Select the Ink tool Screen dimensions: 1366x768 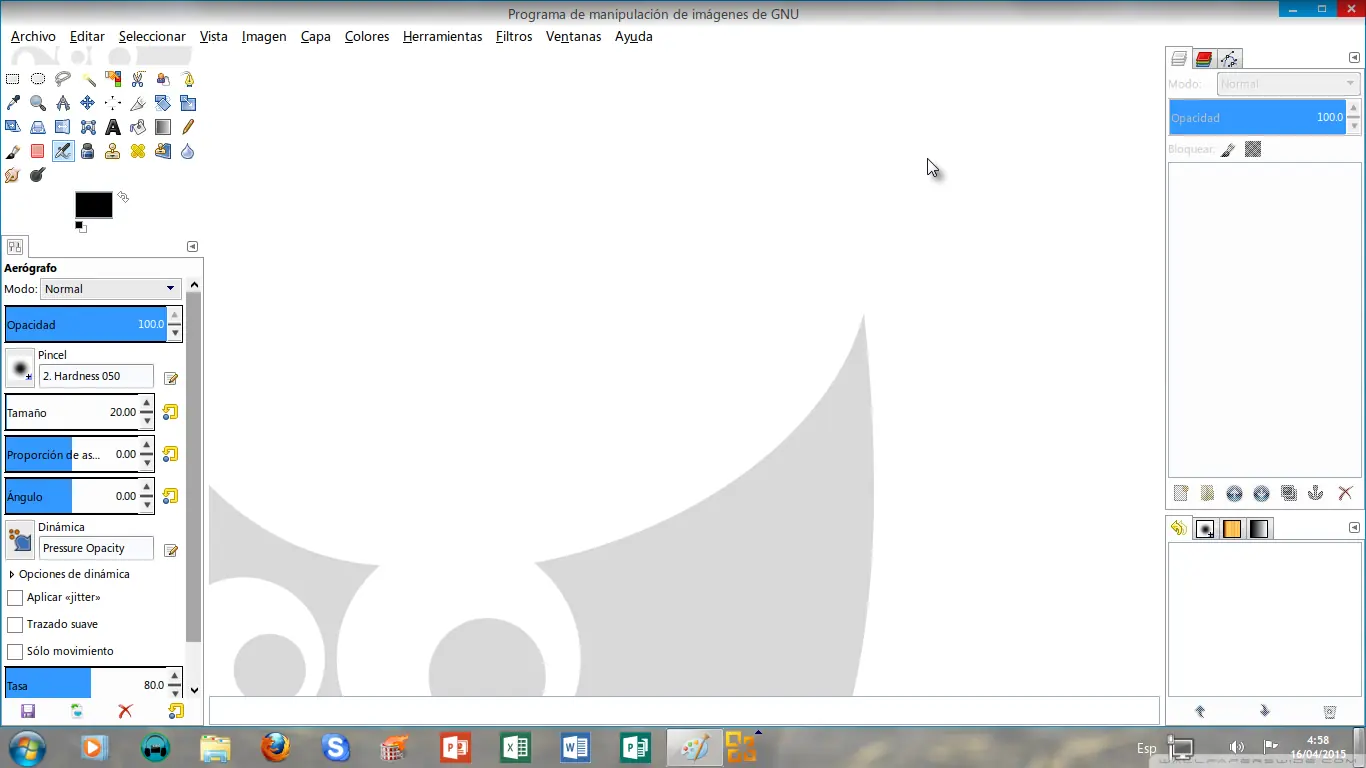(88, 151)
